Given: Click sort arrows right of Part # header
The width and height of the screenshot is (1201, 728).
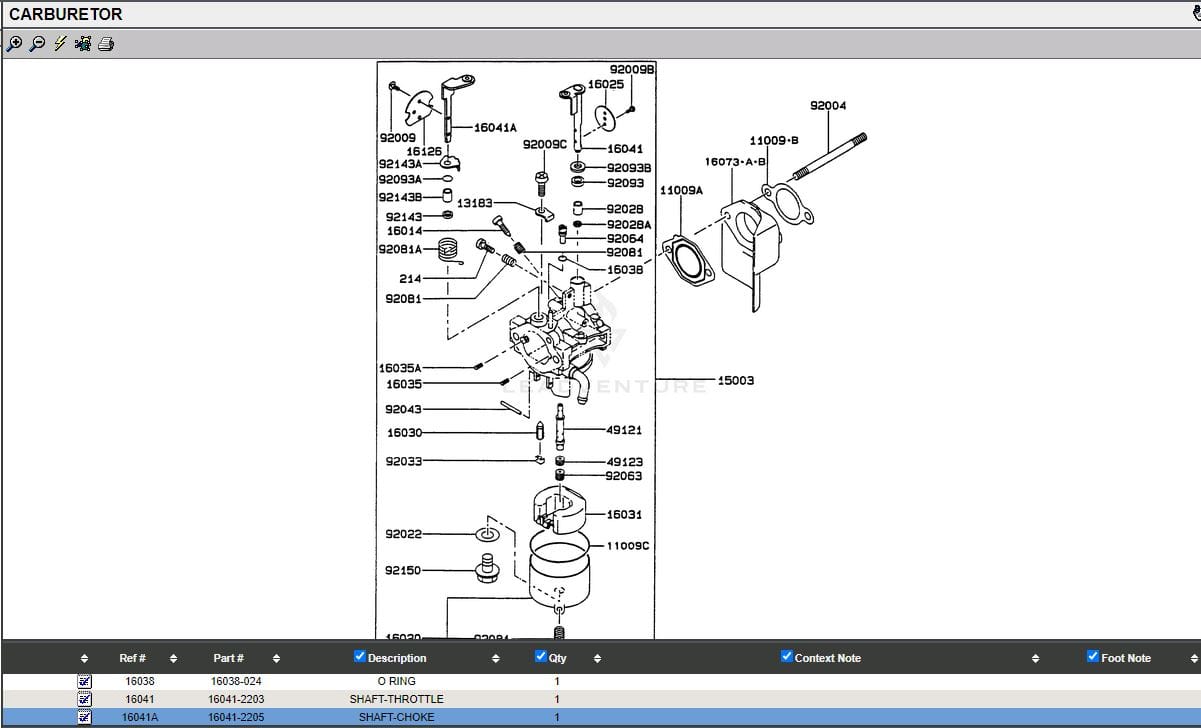Looking at the screenshot, I should click(x=276, y=659).
